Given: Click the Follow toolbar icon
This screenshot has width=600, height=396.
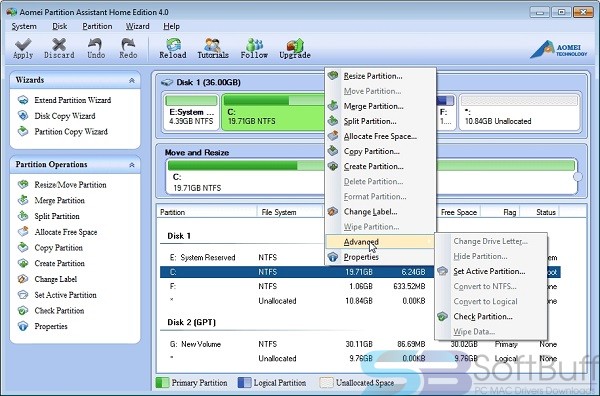Looking at the screenshot, I should [254, 49].
